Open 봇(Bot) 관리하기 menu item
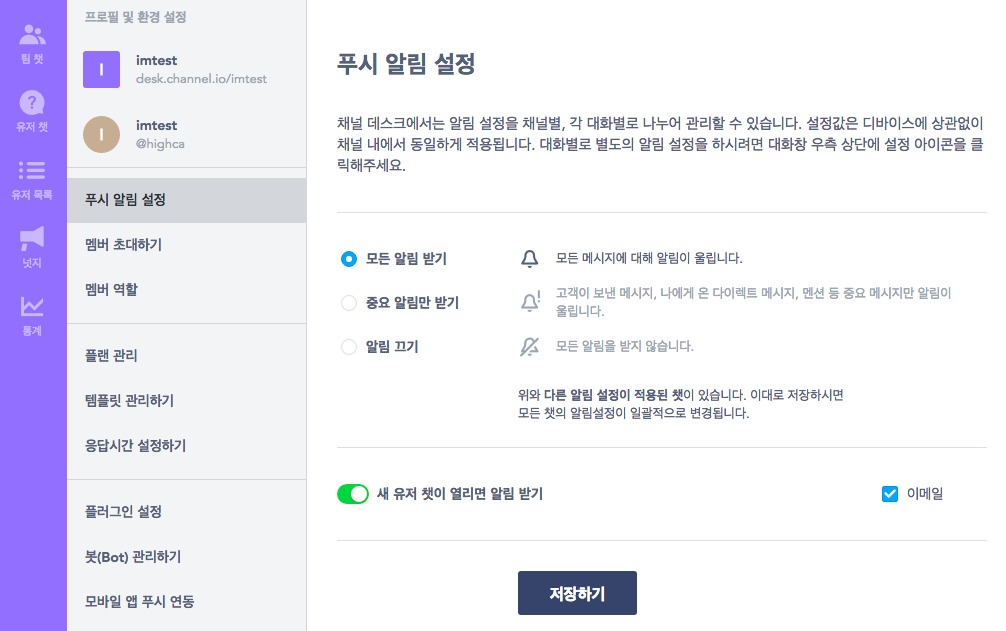Viewport: 1006px width, 631px height. click(x=133, y=557)
